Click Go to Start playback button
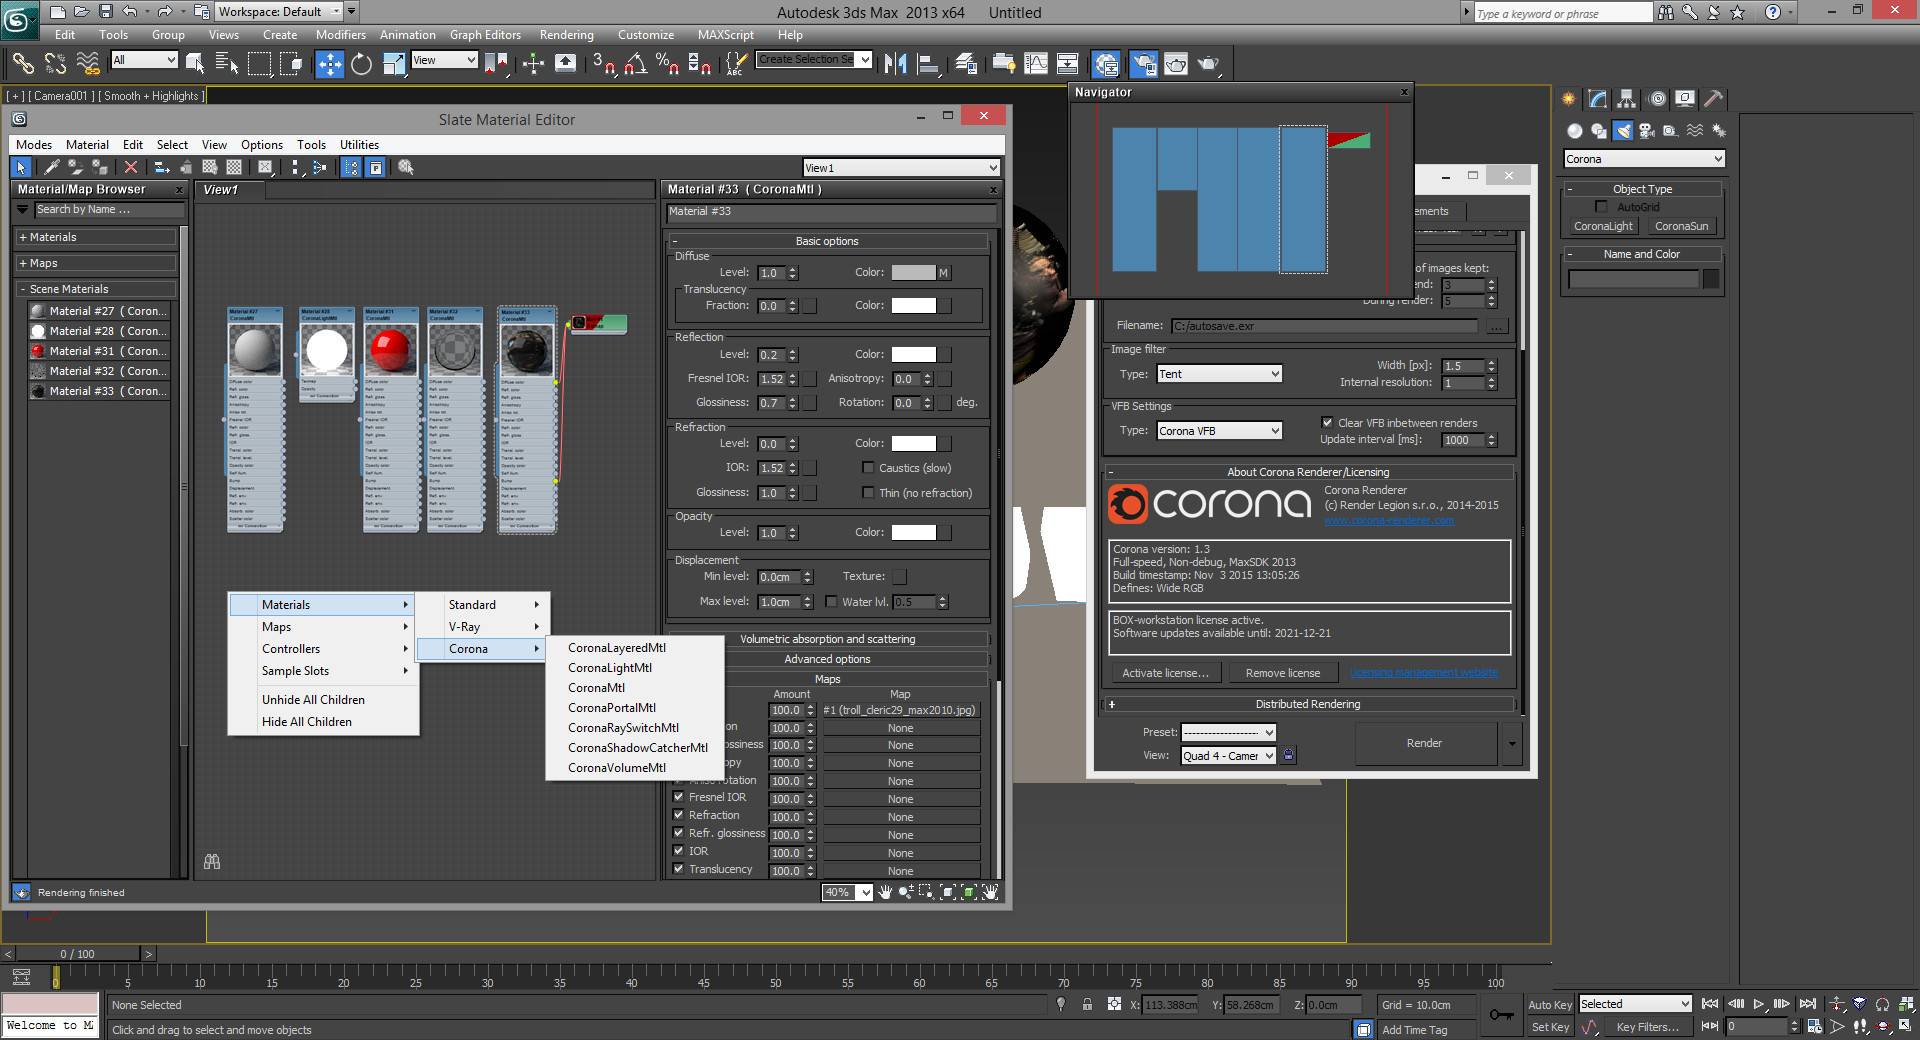Image resolution: width=1920 pixels, height=1040 pixels. [1710, 1004]
